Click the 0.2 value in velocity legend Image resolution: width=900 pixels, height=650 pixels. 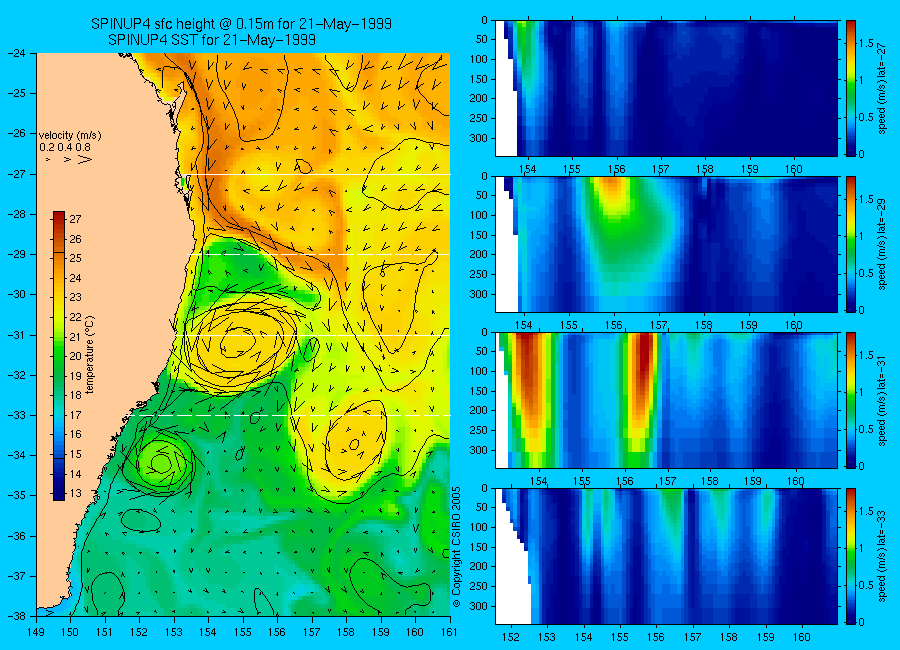(x=46, y=148)
